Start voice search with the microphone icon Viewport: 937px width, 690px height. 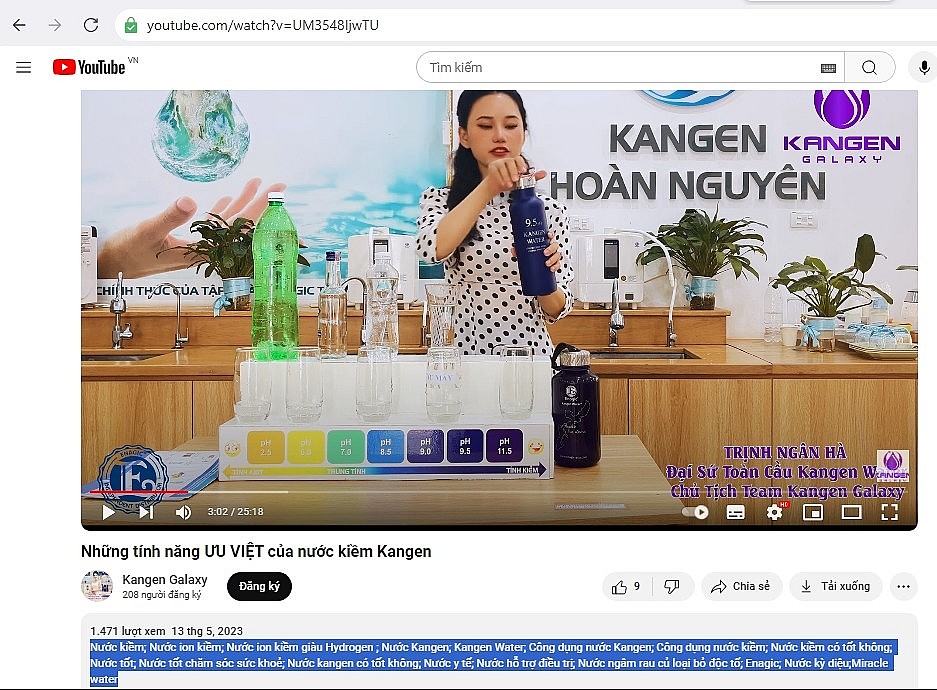[923, 68]
